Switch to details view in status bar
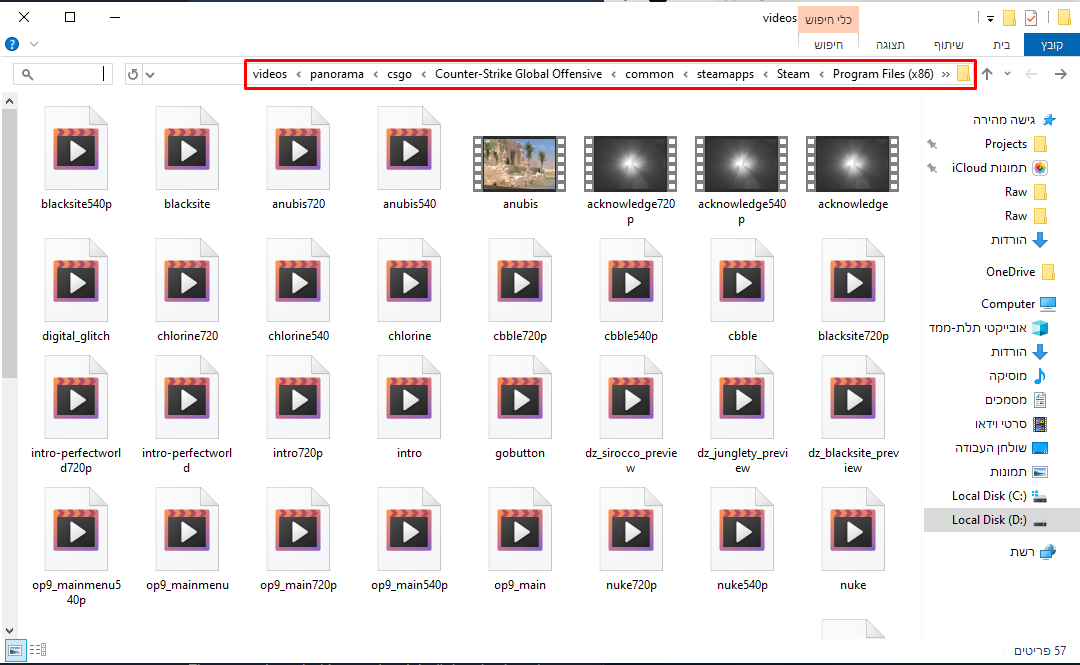Viewport: 1080px width, 665px height. coord(38,649)
